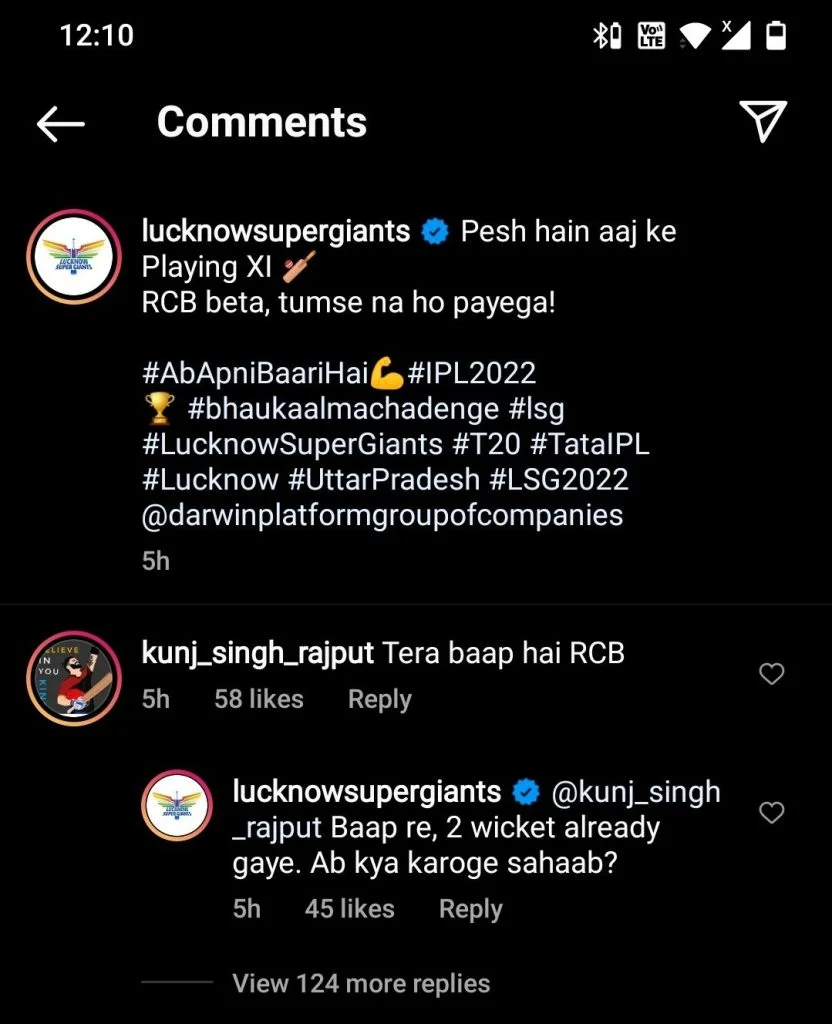This screenshot has width=832, height=1024.
Task: Reply to kunj_singh_rajput's comment
Action: pos(379,699)
